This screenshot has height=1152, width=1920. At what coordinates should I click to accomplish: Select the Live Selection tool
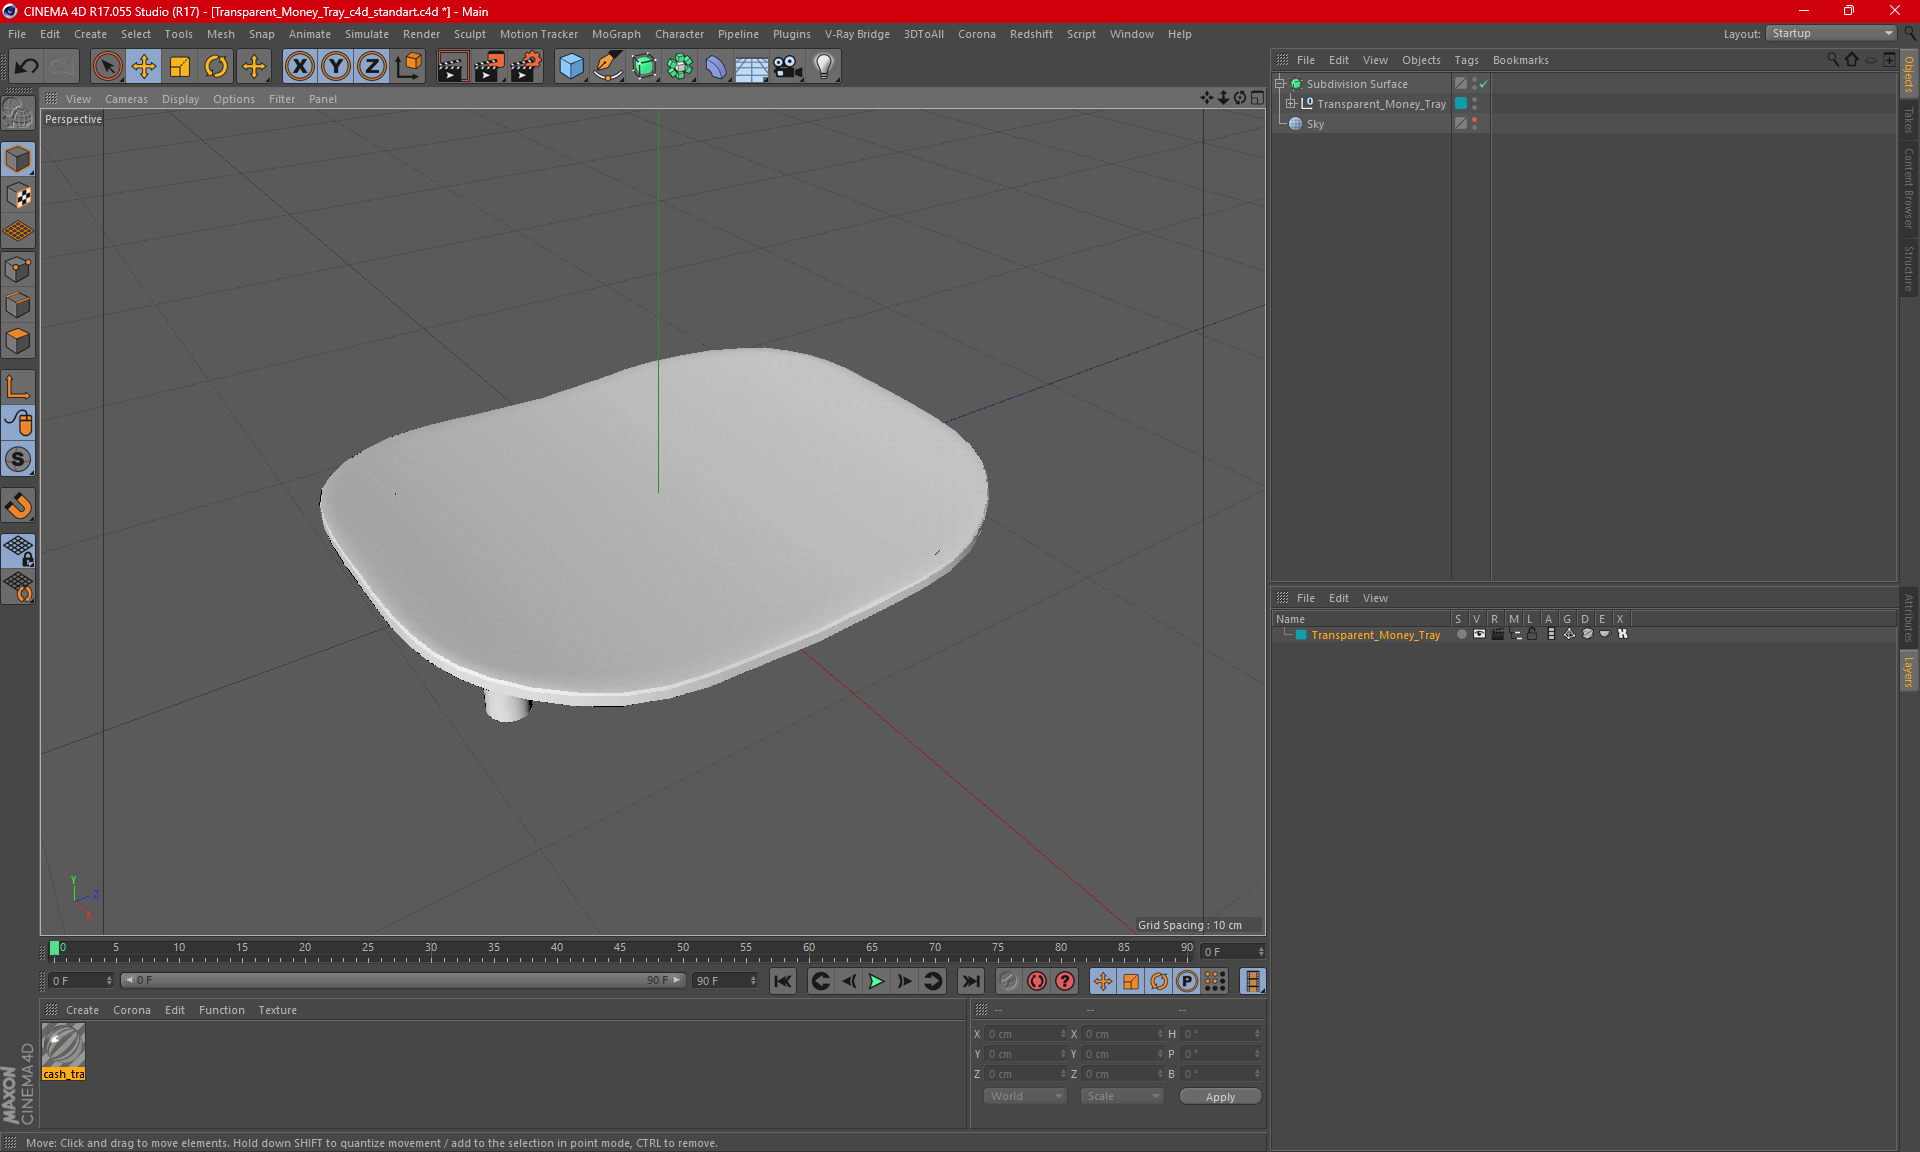click(107, 66)
